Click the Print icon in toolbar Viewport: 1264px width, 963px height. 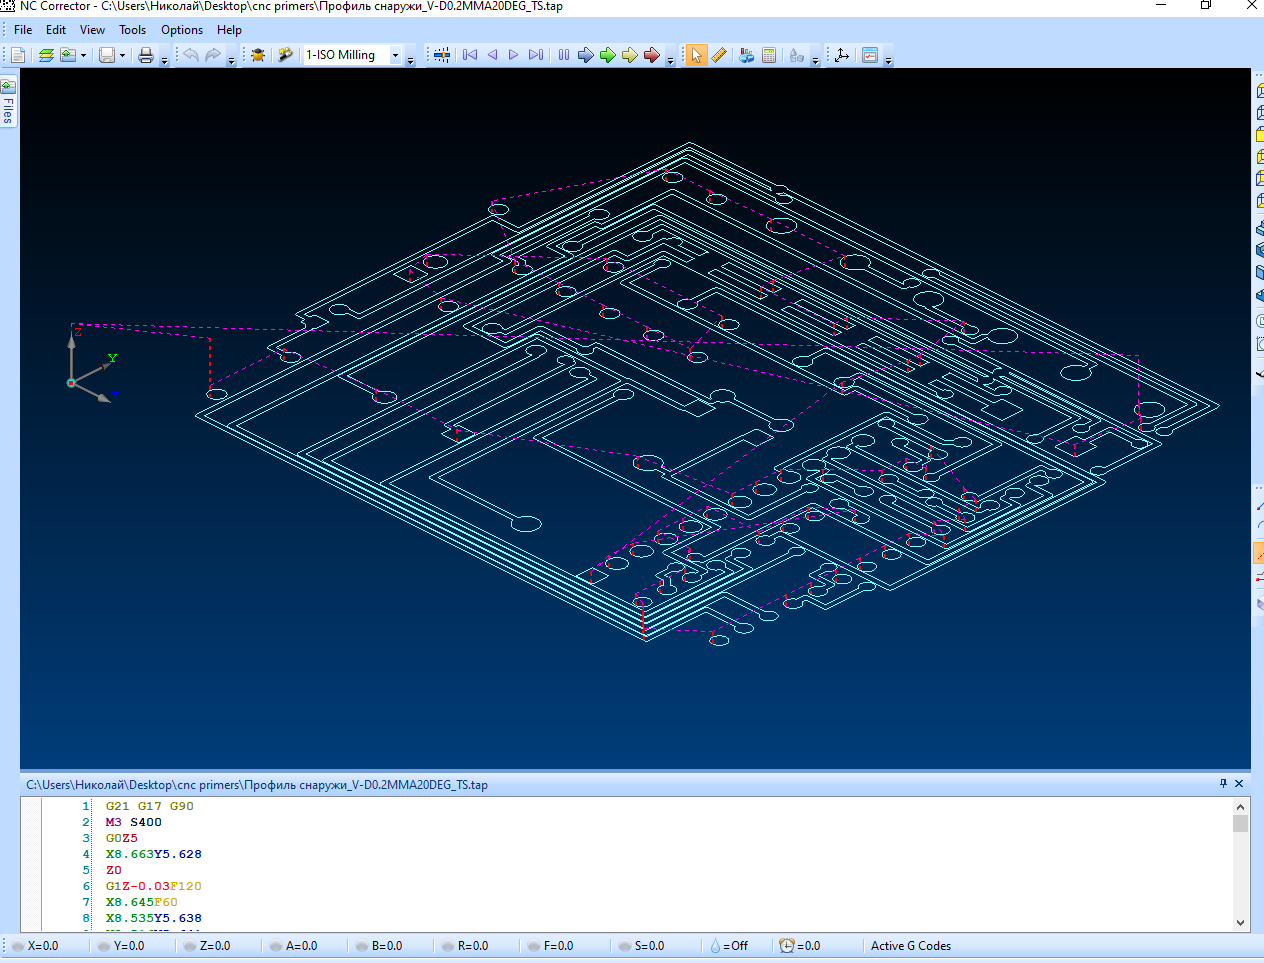click(146, 55)
